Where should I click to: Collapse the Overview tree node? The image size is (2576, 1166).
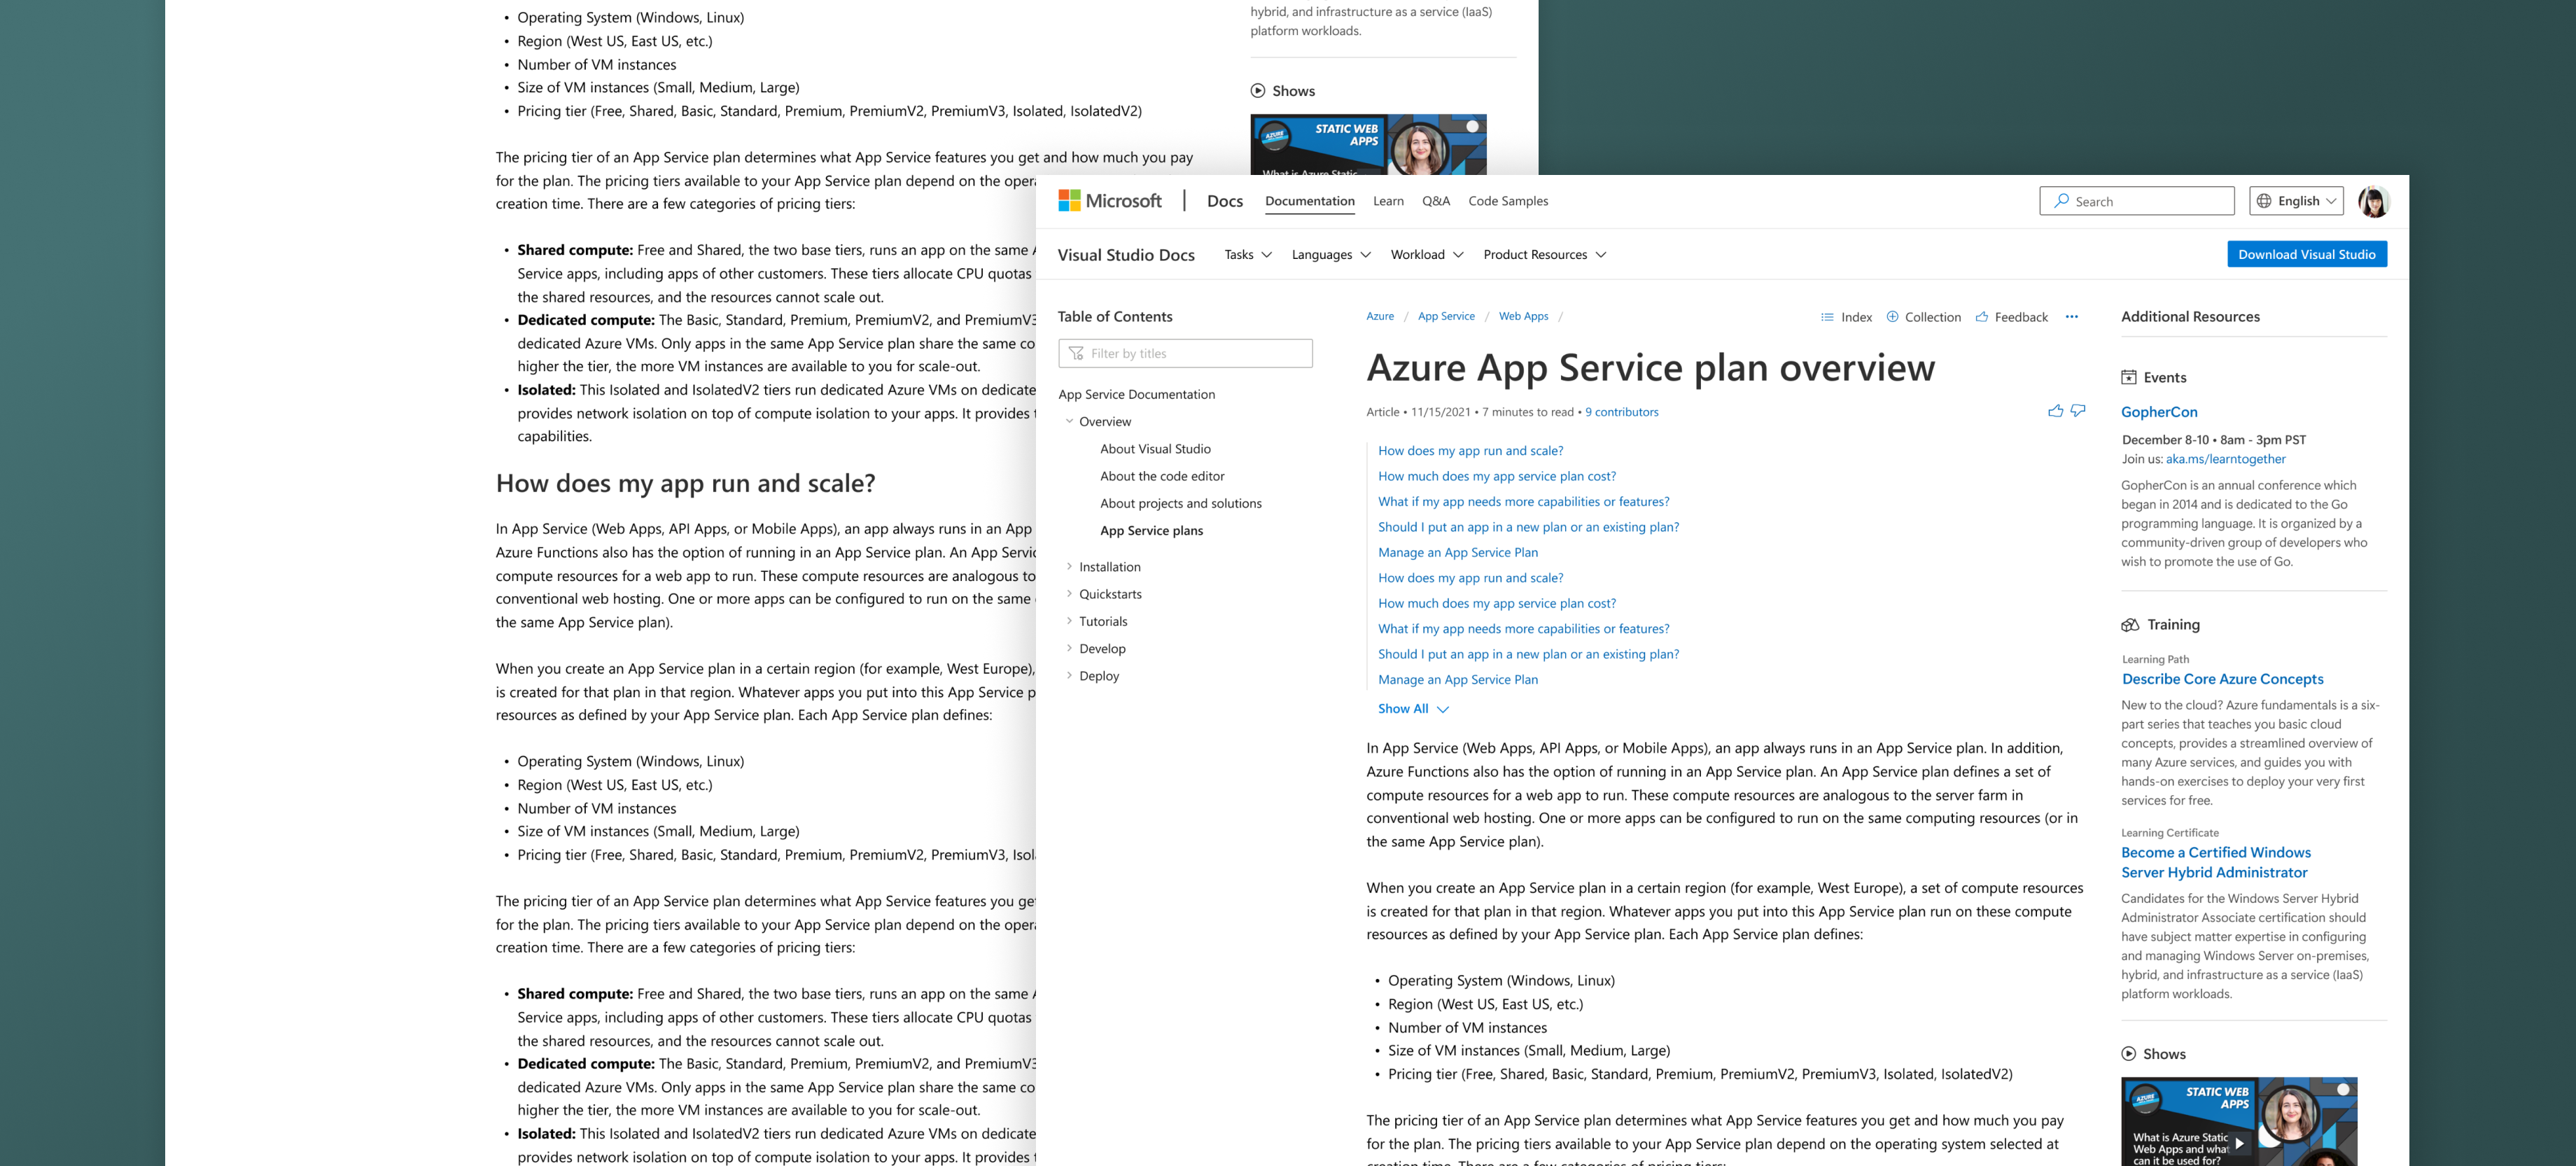1069,421
